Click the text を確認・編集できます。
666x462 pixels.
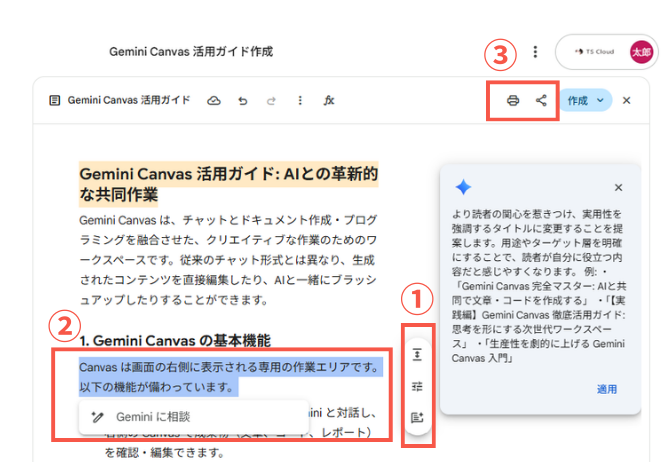[164, 453]
